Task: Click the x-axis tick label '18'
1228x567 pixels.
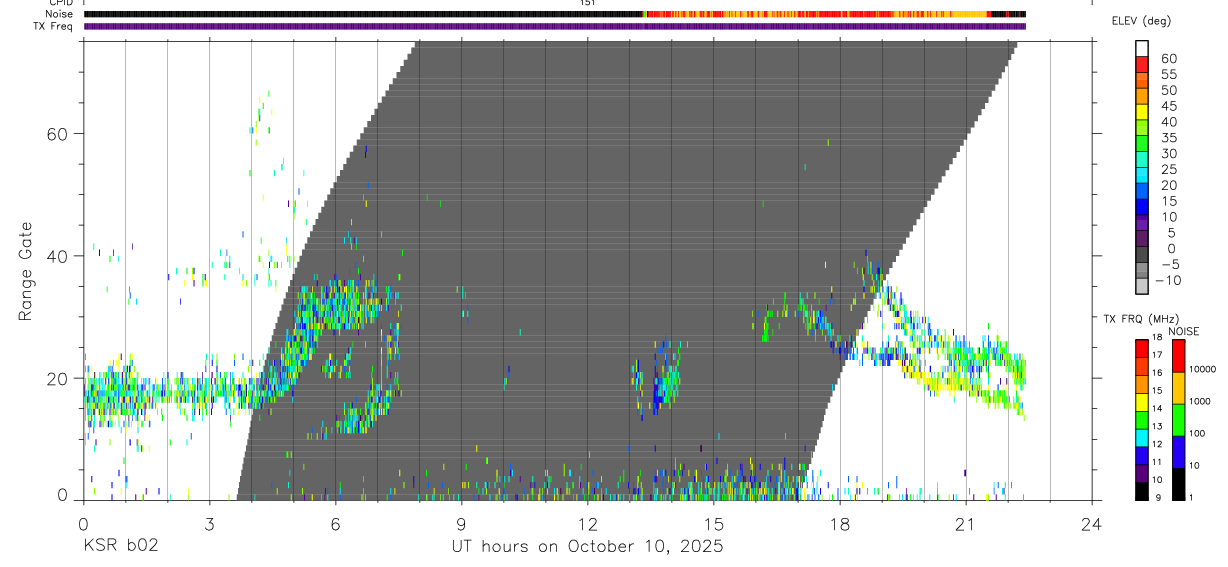Action: click(840, 524)
